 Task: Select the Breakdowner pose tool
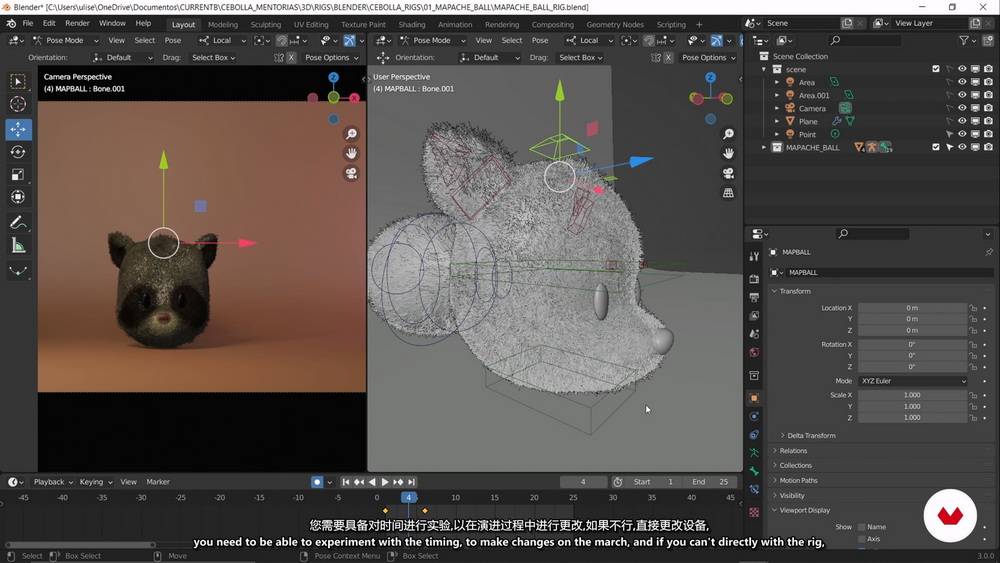click(x=18, y=271)
